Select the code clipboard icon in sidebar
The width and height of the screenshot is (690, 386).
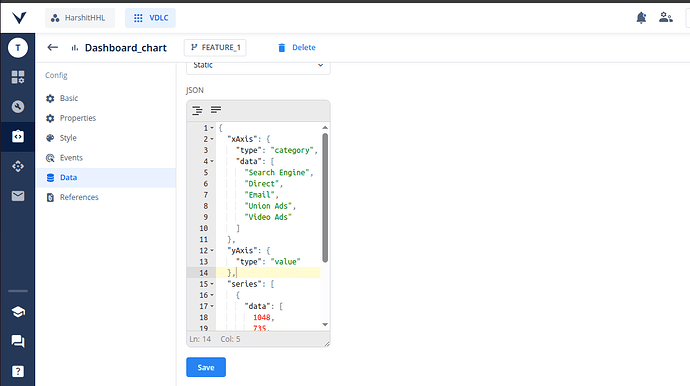pyautogui.click(x=18, y=136)
